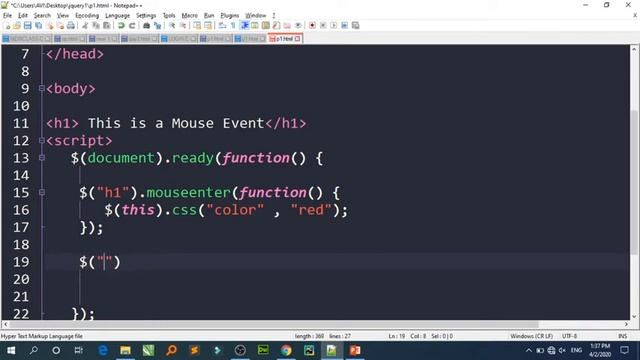Viewport: 640px width, 360px height.
Task: Click the horizontal scrollbar right arrow
Action: 626,324
